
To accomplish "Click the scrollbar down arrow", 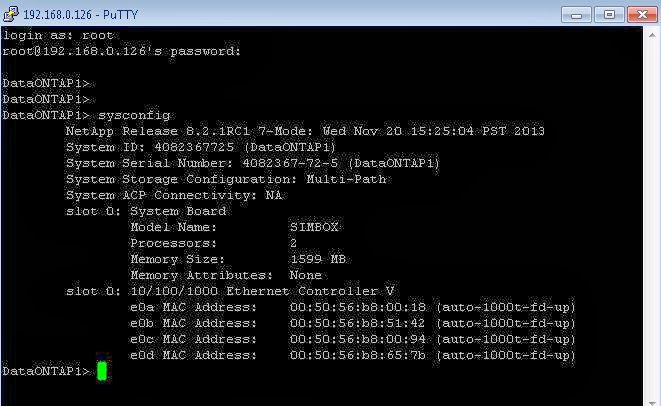I will (x=652, y=401).
